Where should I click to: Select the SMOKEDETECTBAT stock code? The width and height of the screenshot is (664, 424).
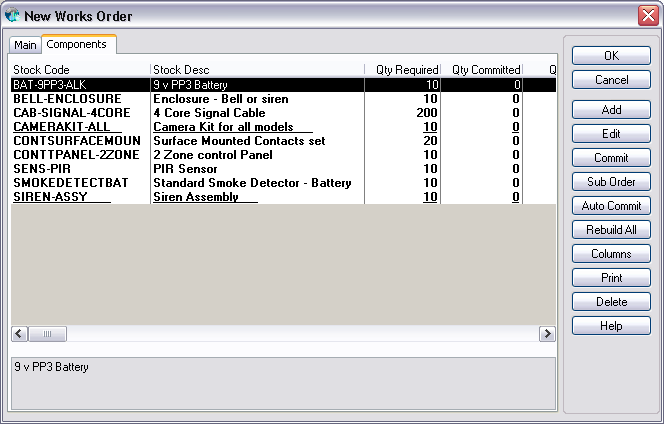coord(71,183)
